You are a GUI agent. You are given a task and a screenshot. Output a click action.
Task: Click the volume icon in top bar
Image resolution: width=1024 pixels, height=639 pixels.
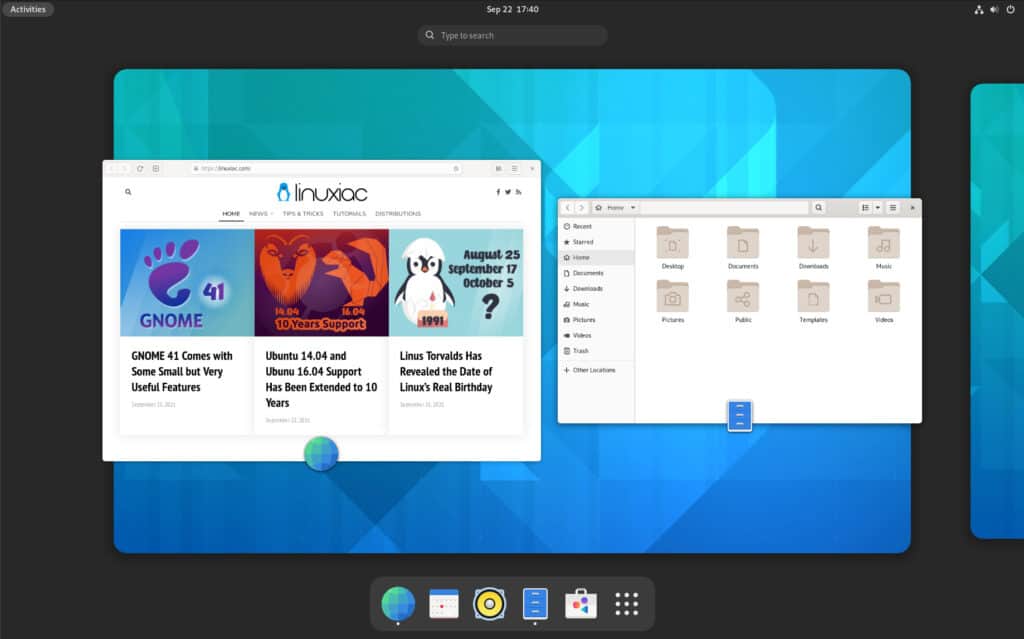(994, 9)
